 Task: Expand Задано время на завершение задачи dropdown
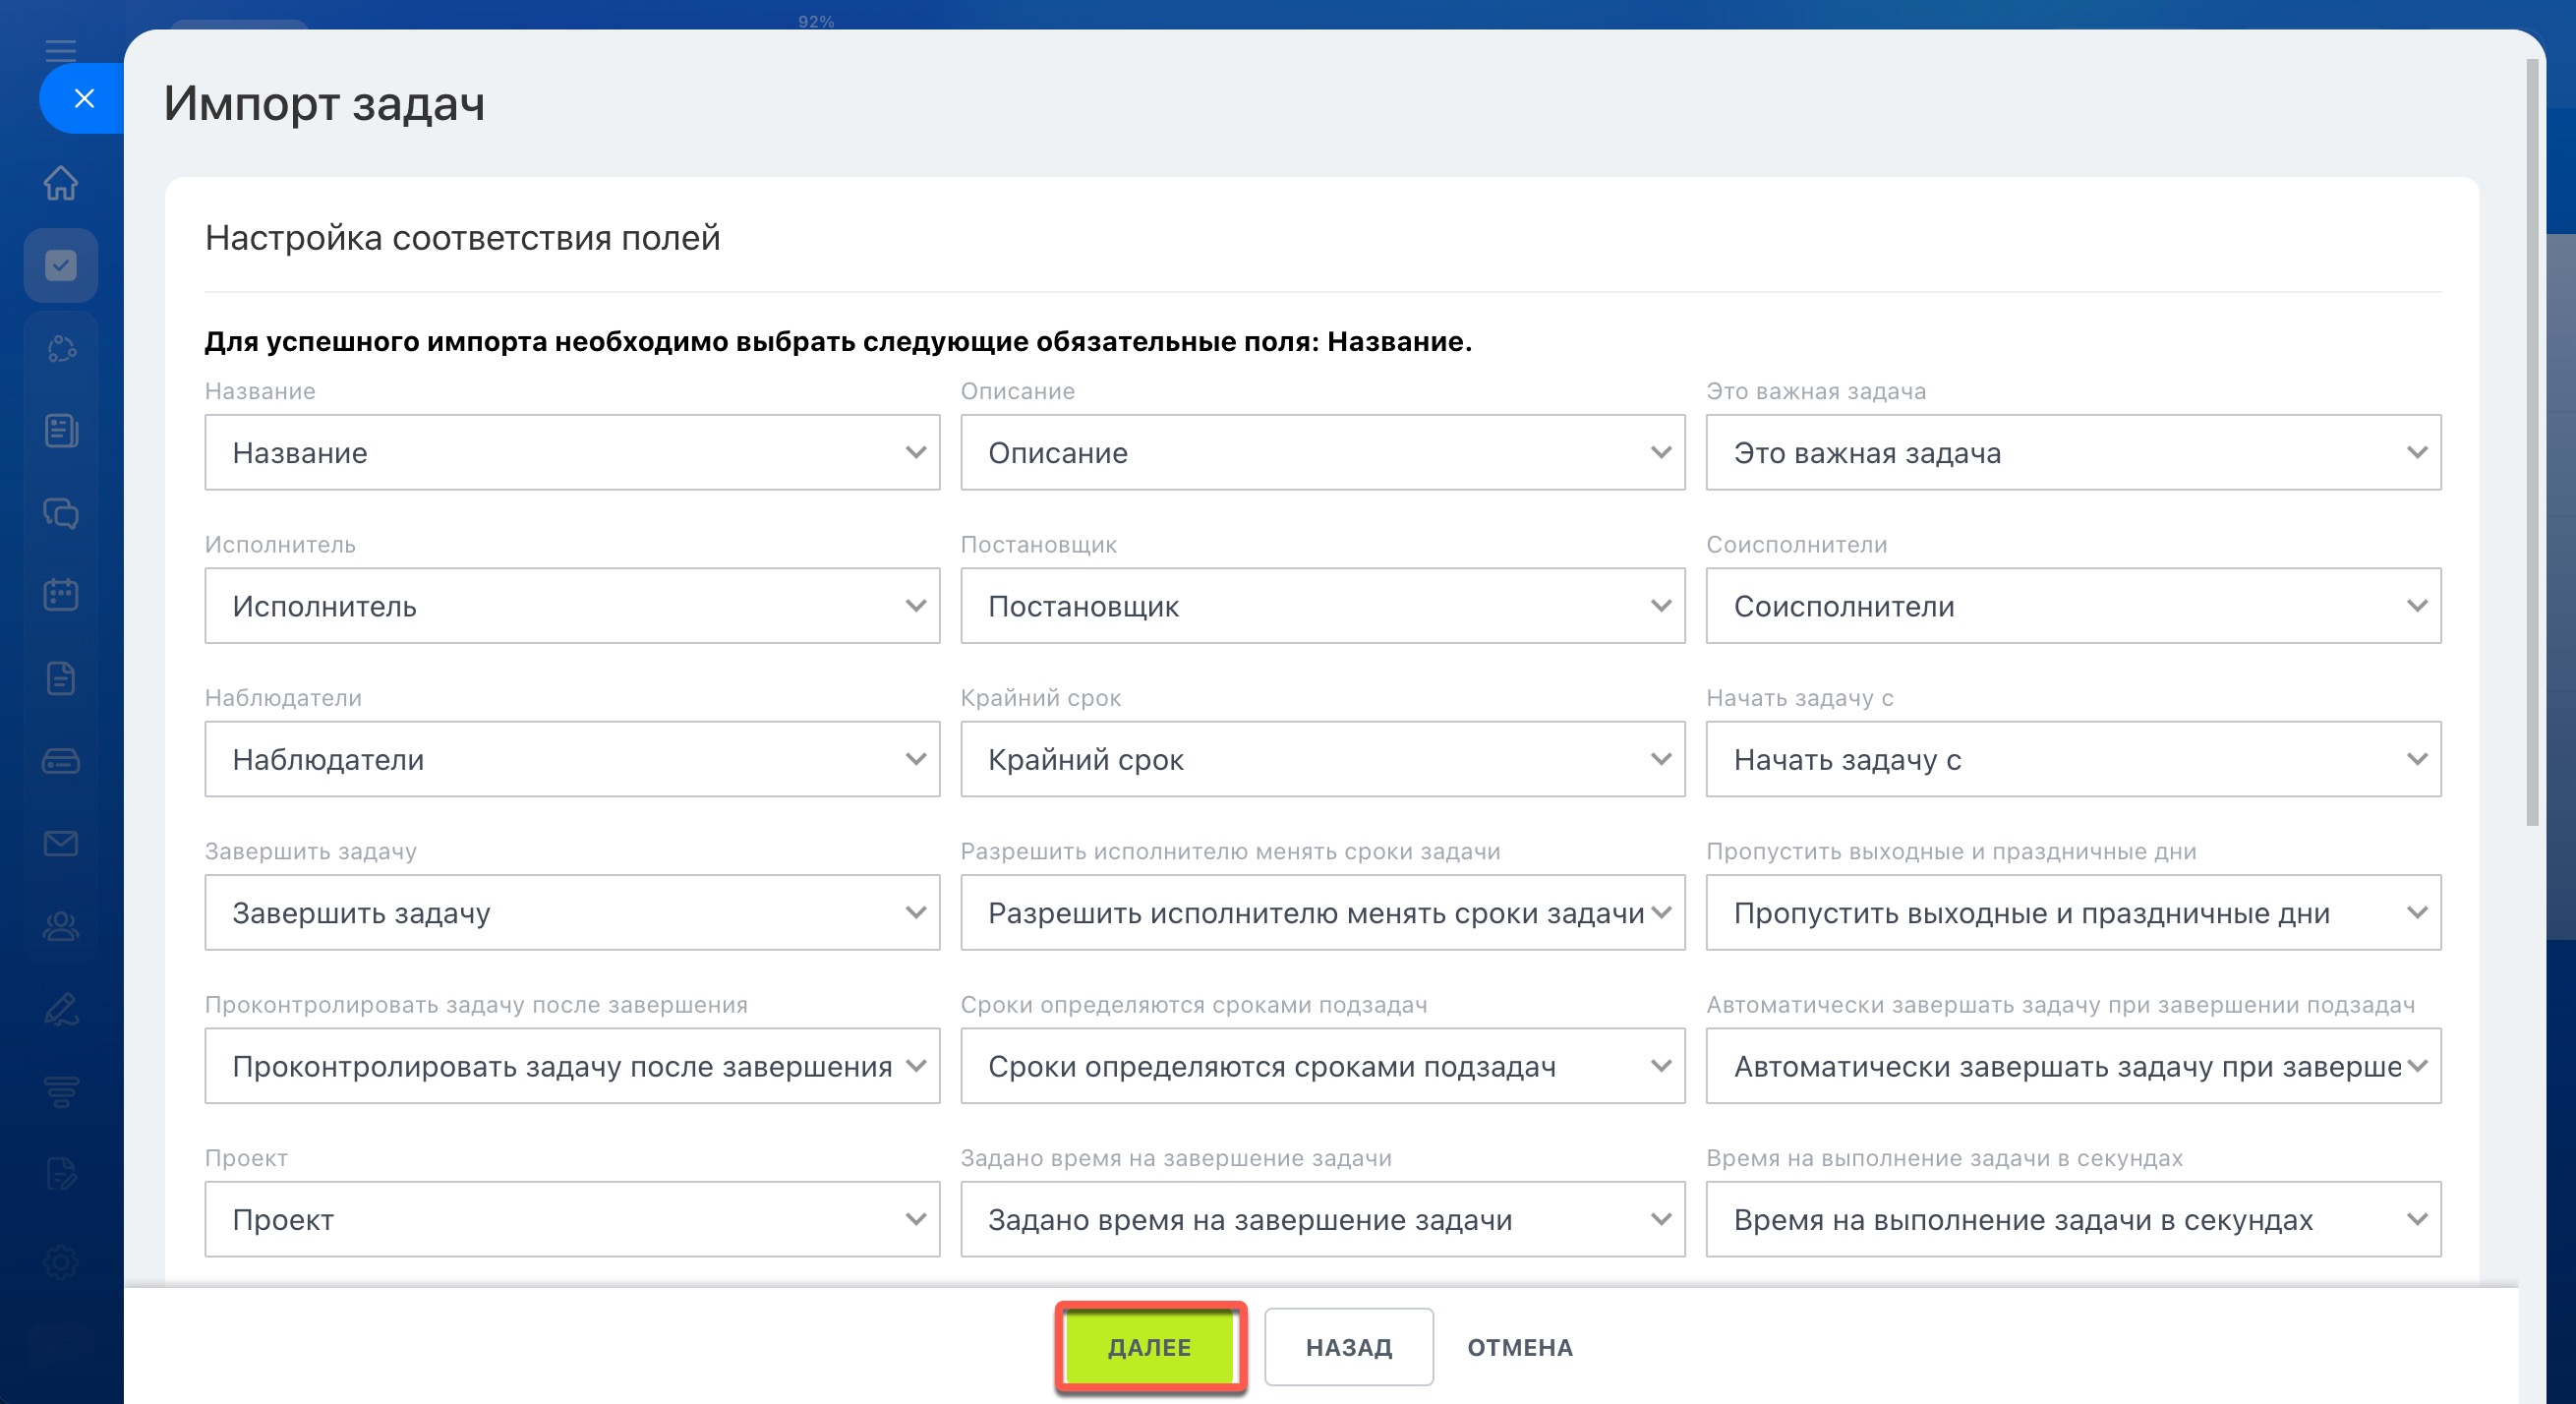click(x=1322, y=1219)
